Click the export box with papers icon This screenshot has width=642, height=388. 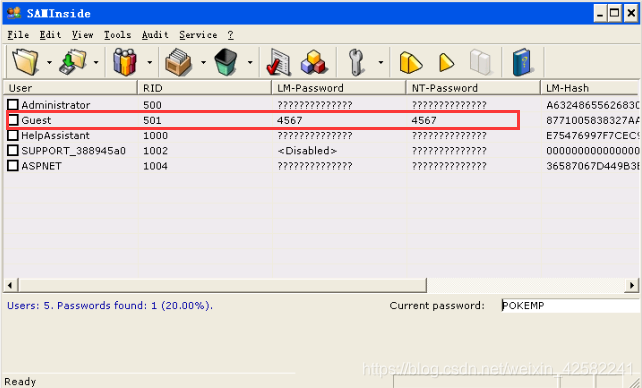tap(178, 62)
